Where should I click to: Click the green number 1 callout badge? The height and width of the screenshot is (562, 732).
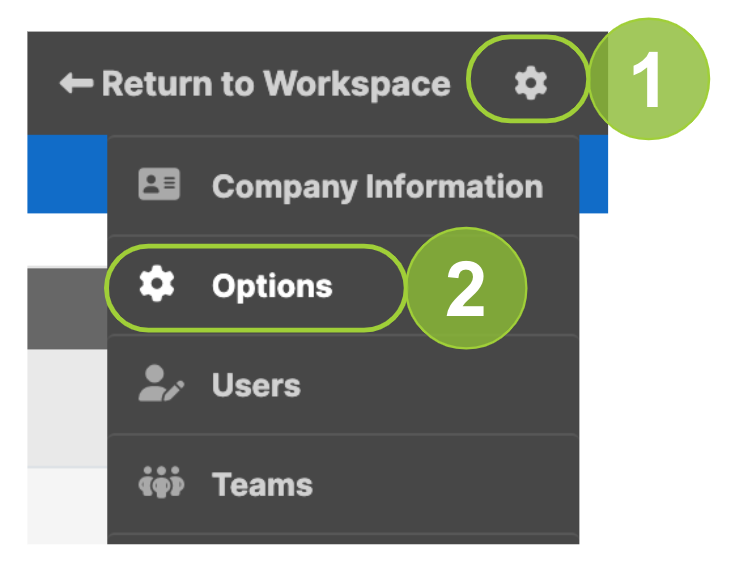(x=649, y=79)
